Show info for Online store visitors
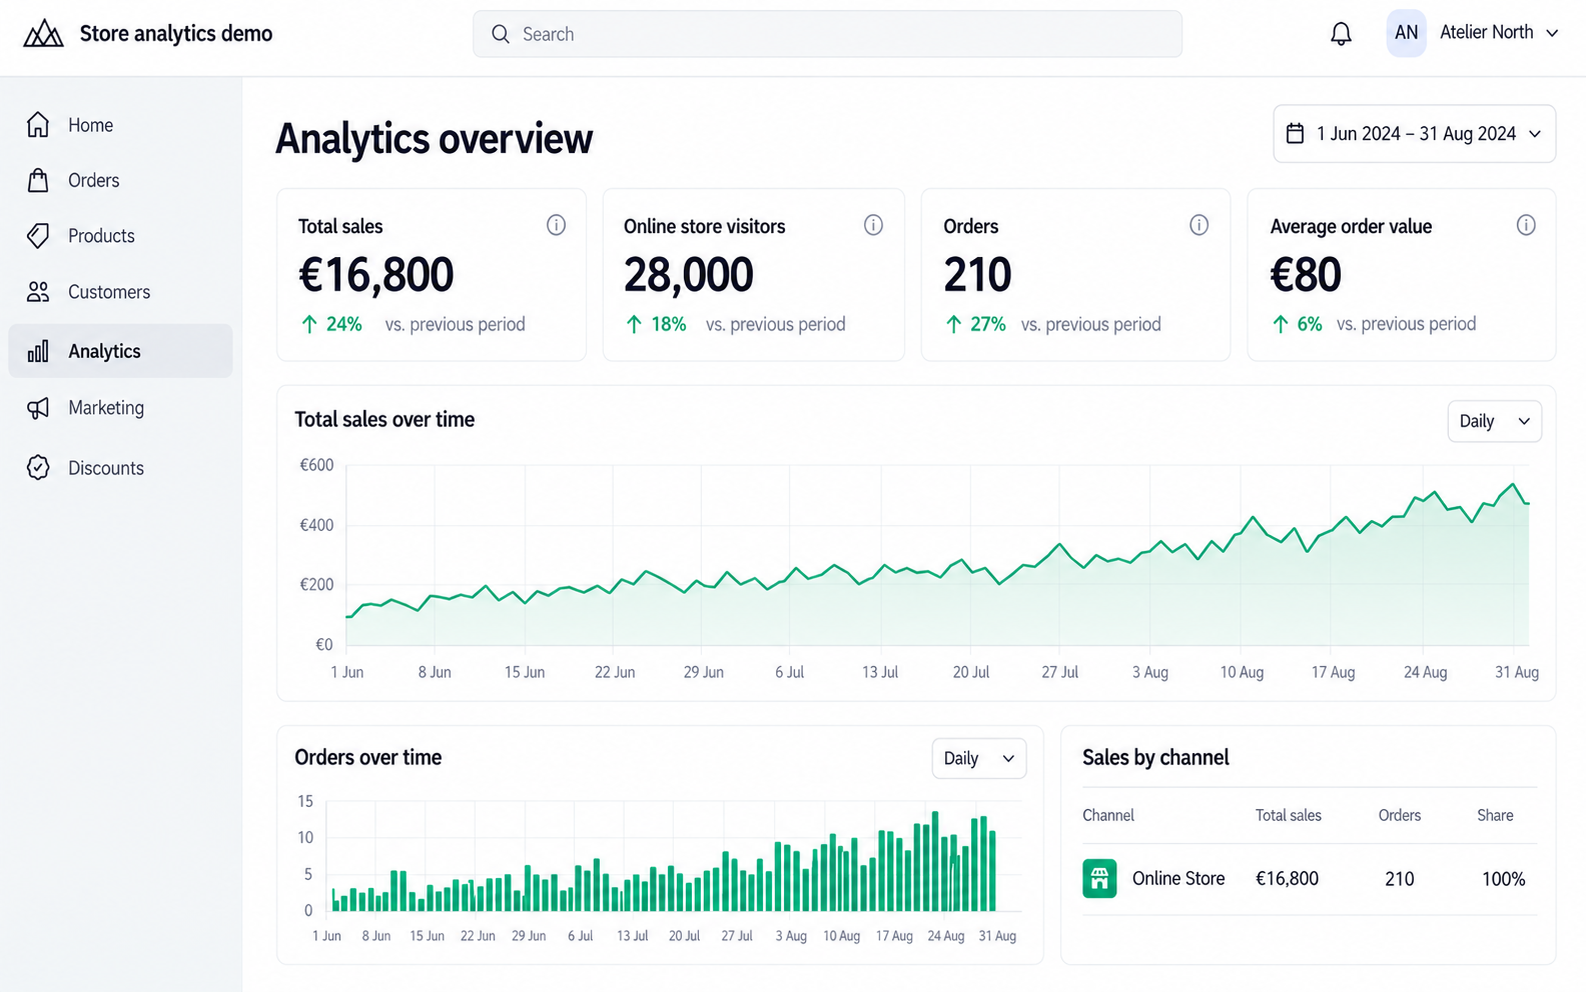Screen dimensions: 1586x992 tap(873, 225)
